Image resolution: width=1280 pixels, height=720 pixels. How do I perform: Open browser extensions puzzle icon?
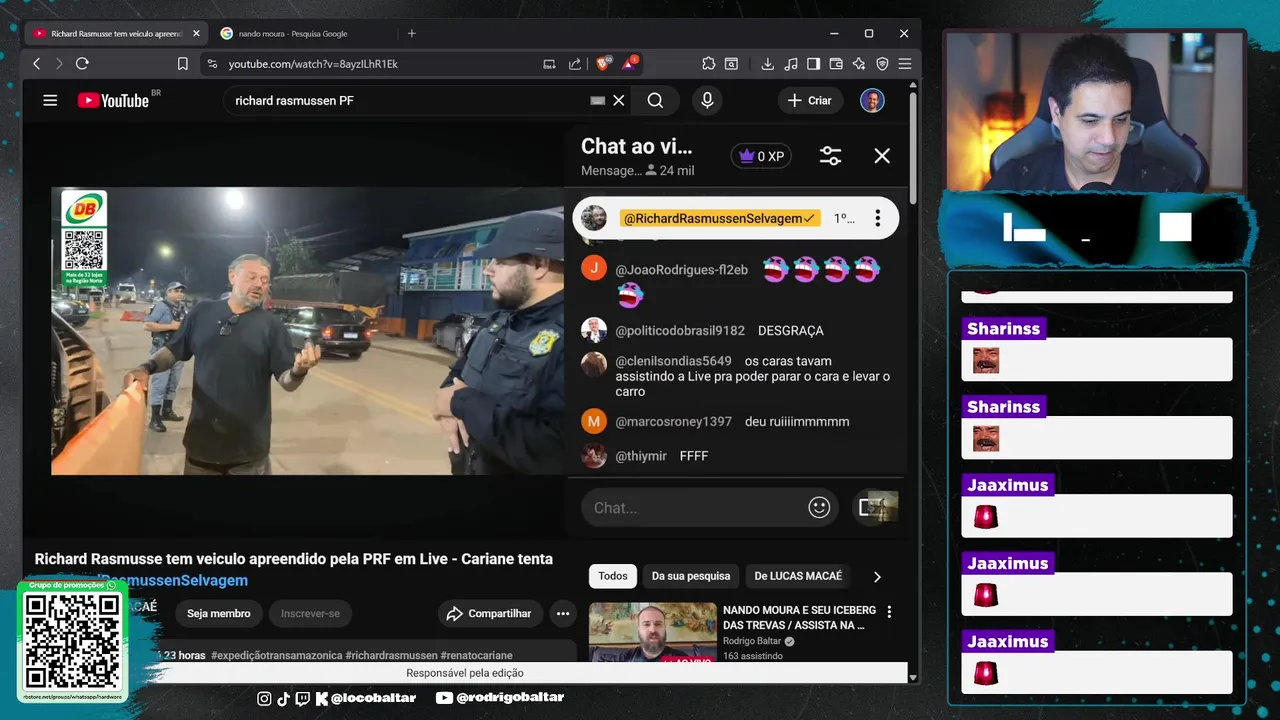[x=709, y=63]
